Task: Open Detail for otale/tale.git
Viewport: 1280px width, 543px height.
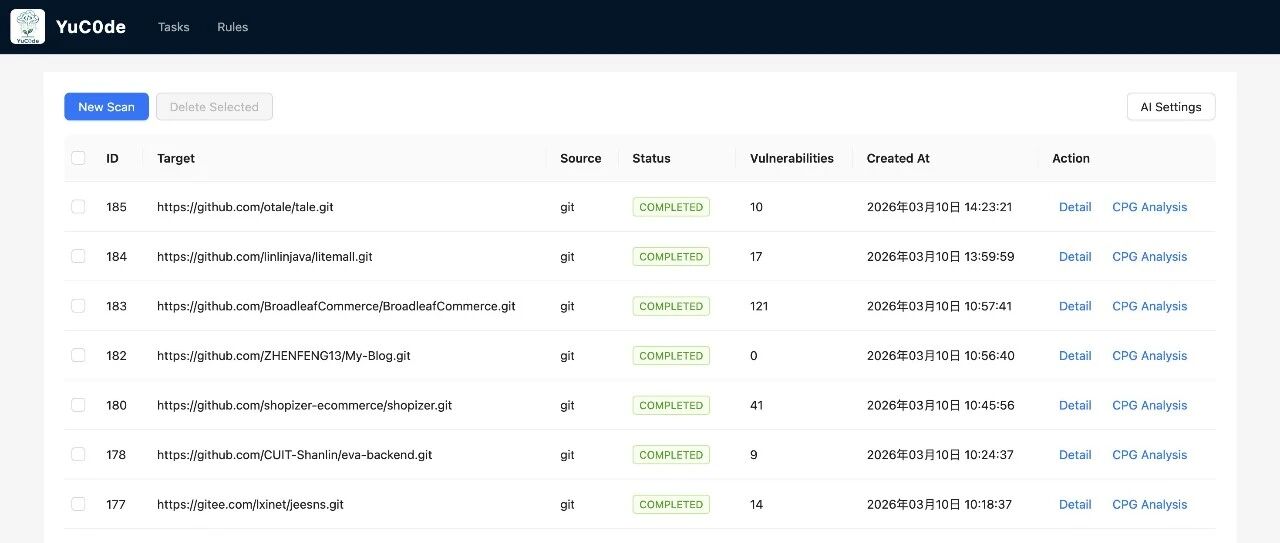Action: point(1075,207)
